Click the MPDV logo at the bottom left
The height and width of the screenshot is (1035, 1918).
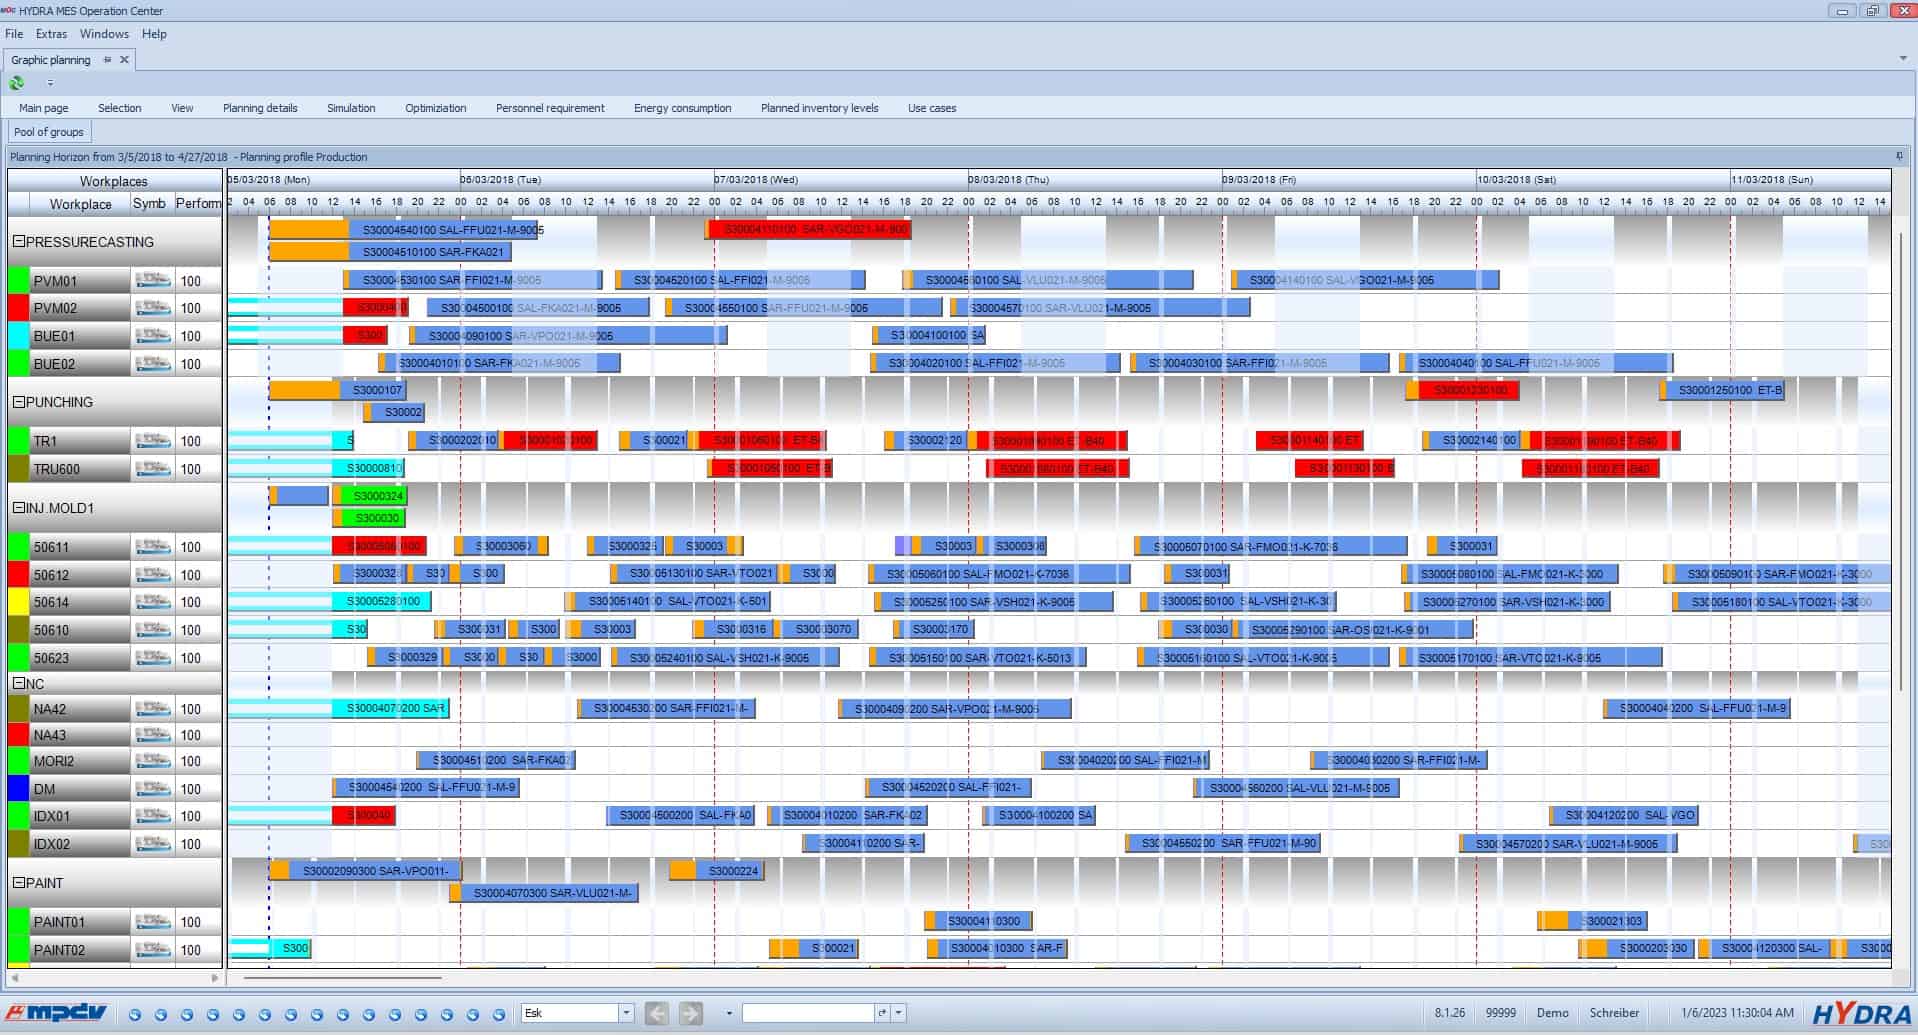click(55, 1012)
